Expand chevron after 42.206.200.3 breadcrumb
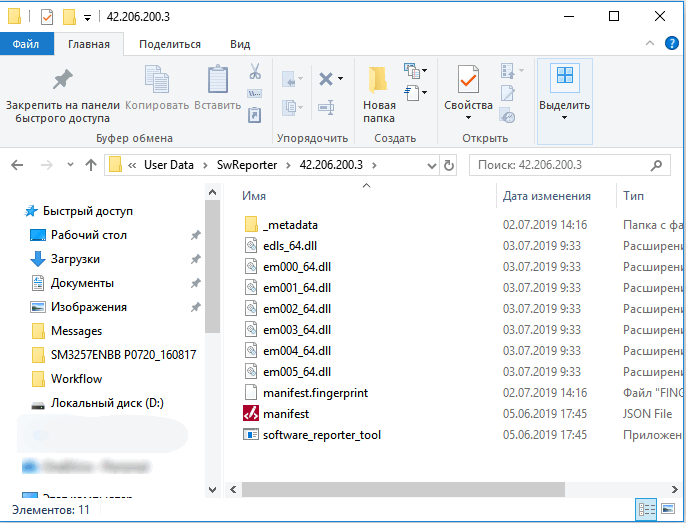 coord(374,165)
